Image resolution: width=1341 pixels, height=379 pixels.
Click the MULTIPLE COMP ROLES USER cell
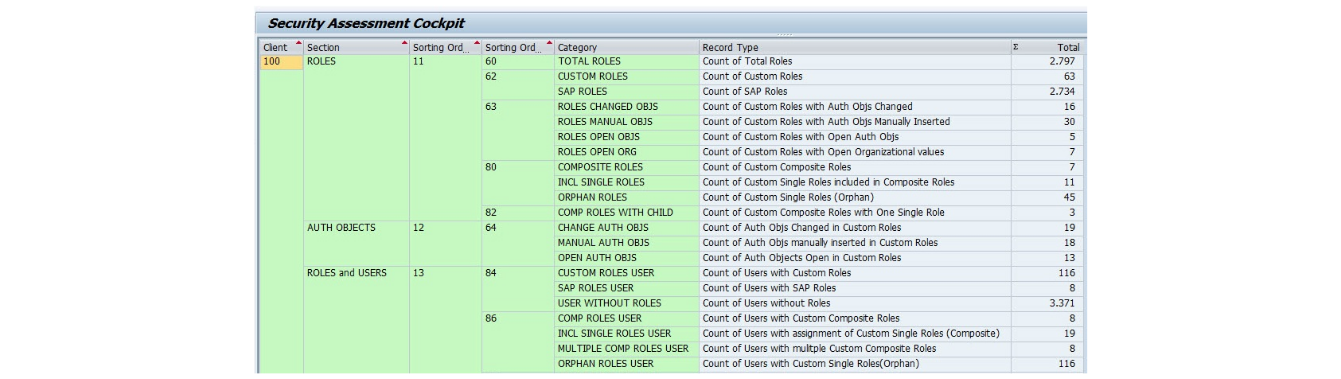[627, 348]
